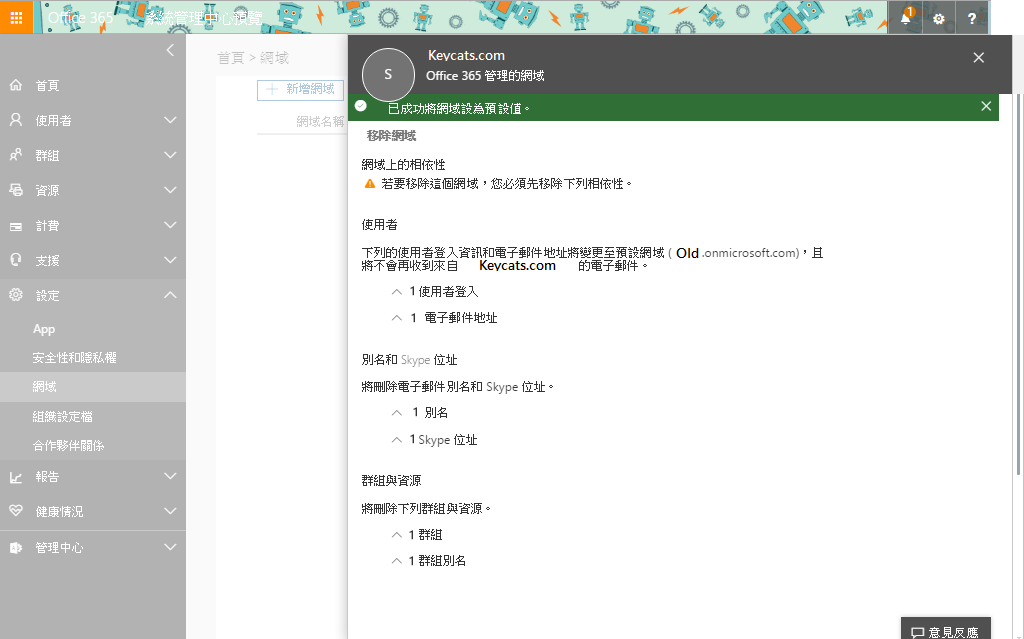The height and width of the screenshot is (639, 1024).
Task: Collapse the left navigation pane arrow
Action: [170, 50]
